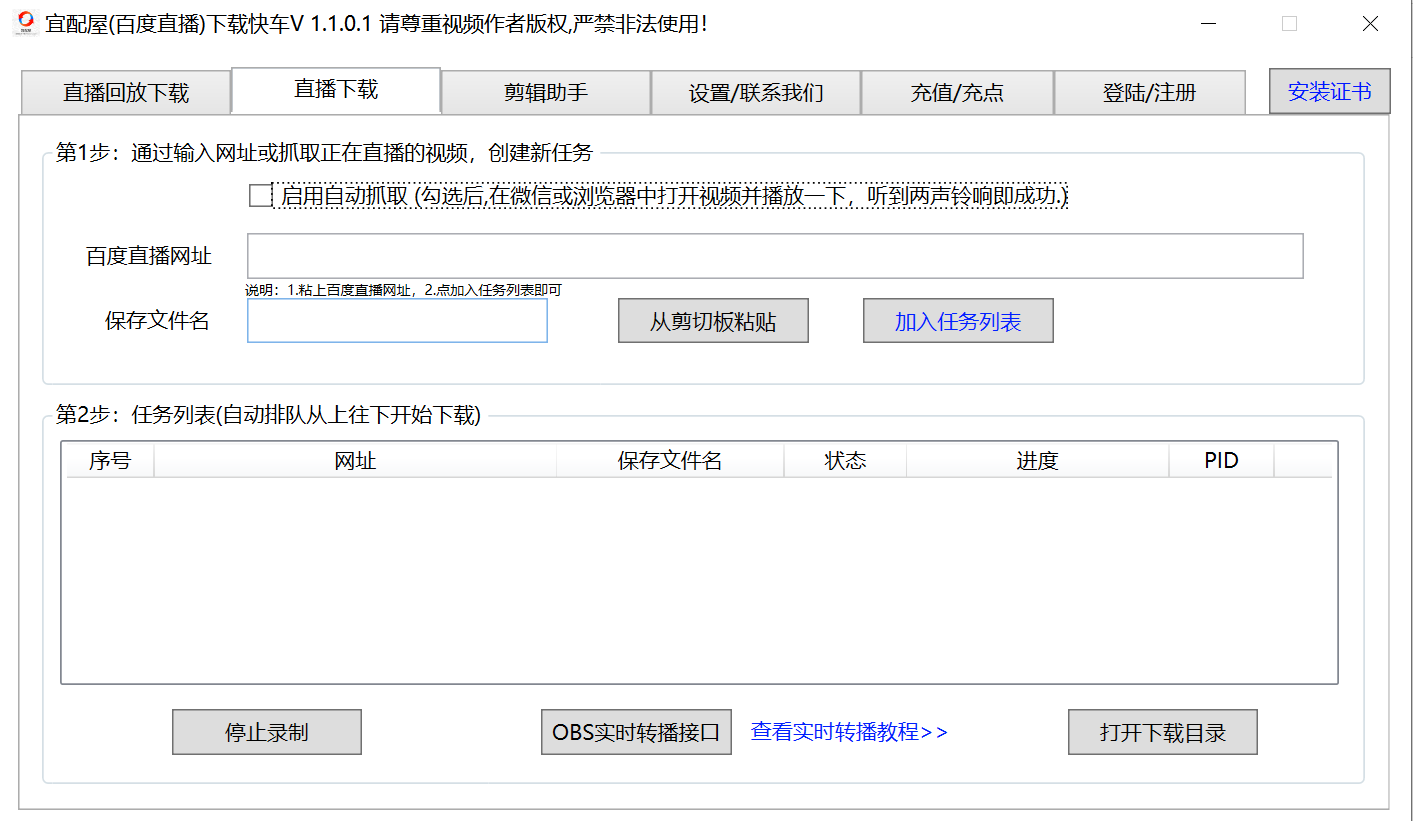
Task: Close the window with the X button
Action: 1369,24
